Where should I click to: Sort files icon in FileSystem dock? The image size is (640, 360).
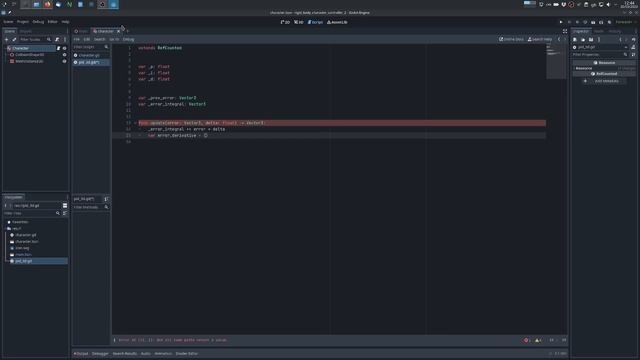click(x=65, y=213)
